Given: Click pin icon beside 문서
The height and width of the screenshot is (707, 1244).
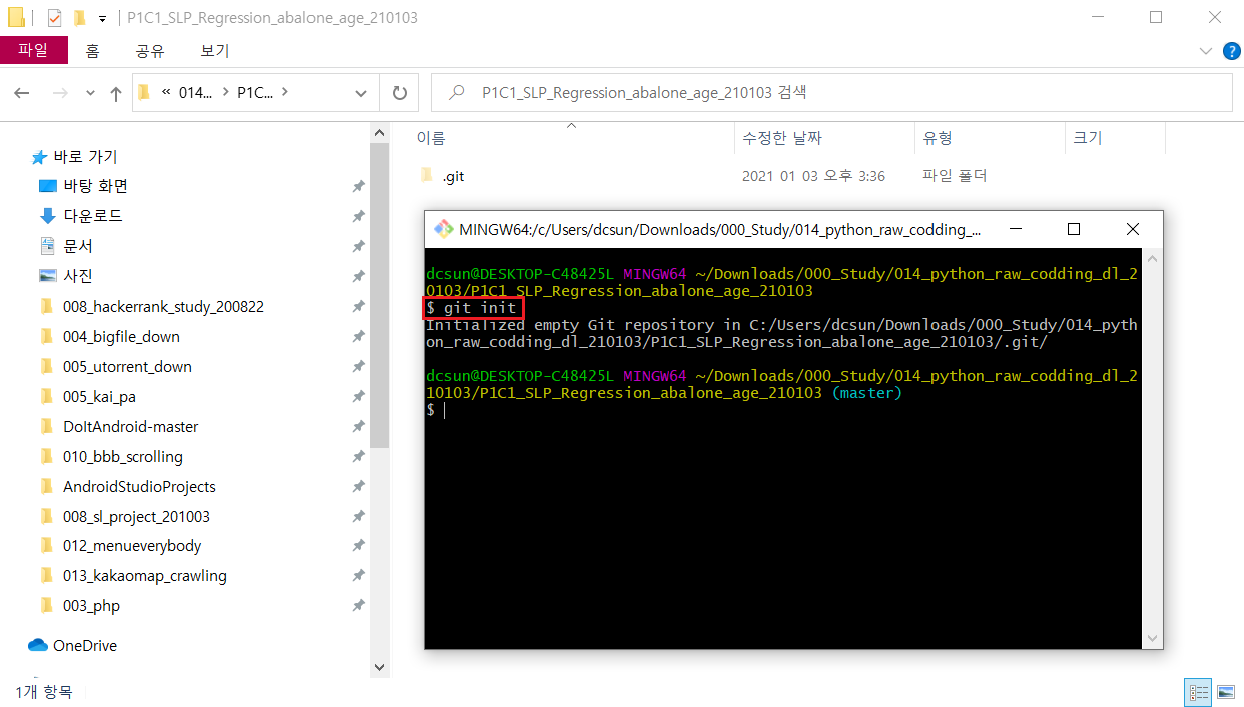Looking at the screenshot, I should pyautogui.click(x=358, y=247).
